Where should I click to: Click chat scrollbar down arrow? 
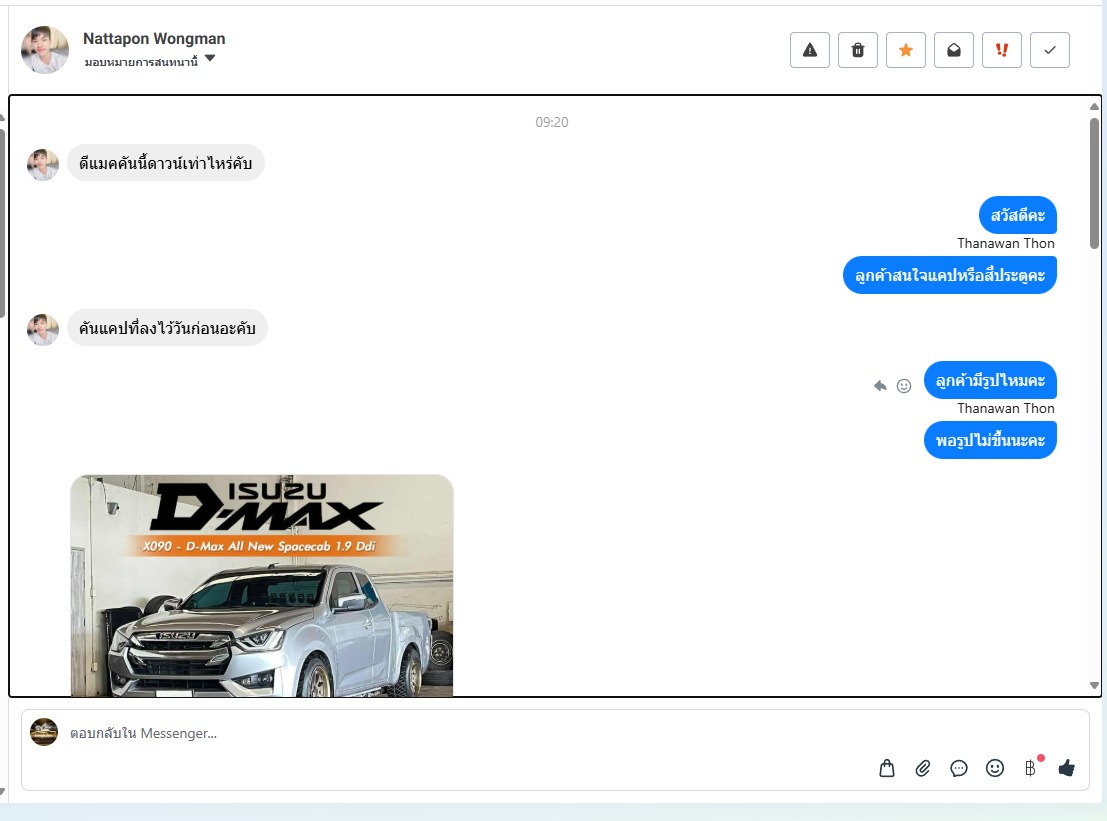point(1094,685)
